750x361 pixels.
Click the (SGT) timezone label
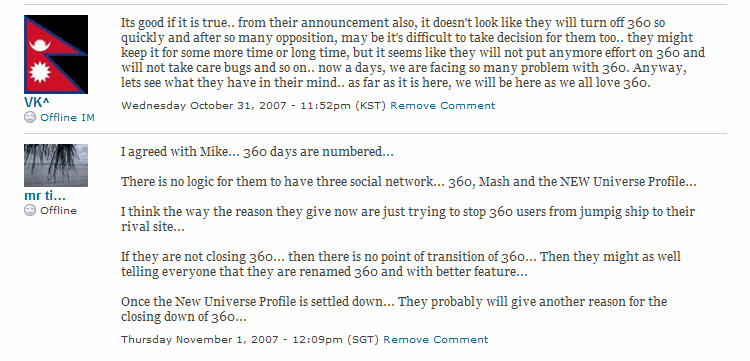(x=363, y=339)
